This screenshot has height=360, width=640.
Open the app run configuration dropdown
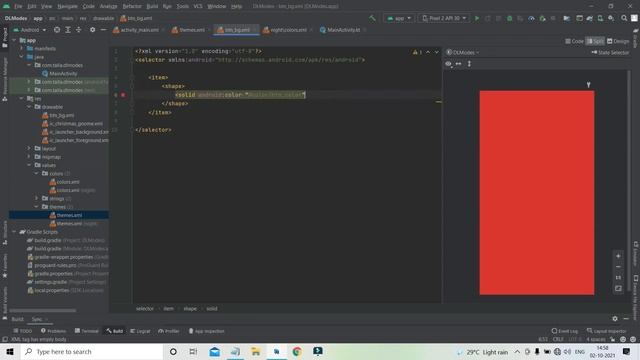click(399, 18)
